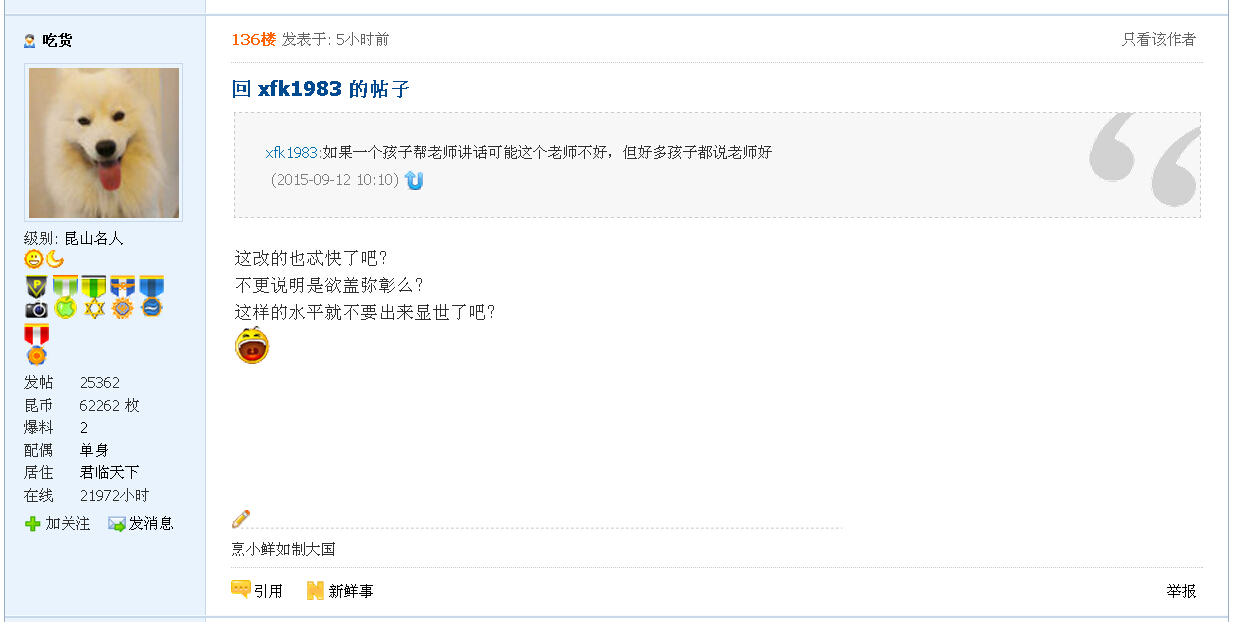The height and width of the screenshot is (622, 1238).
Task: Click the sun level icon
Action: click(34, 260)
